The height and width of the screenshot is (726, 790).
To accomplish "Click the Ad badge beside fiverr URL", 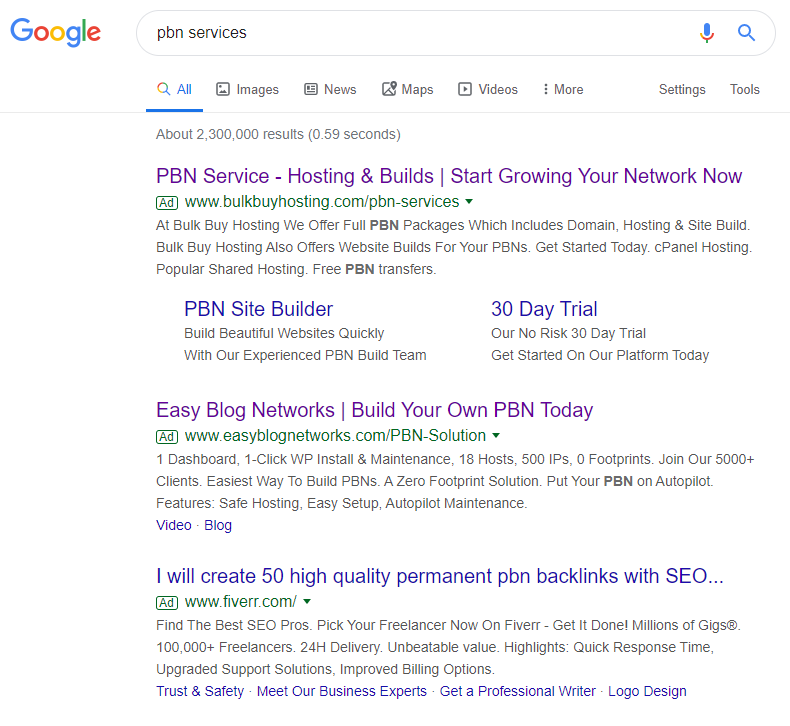I will [167, 603].
